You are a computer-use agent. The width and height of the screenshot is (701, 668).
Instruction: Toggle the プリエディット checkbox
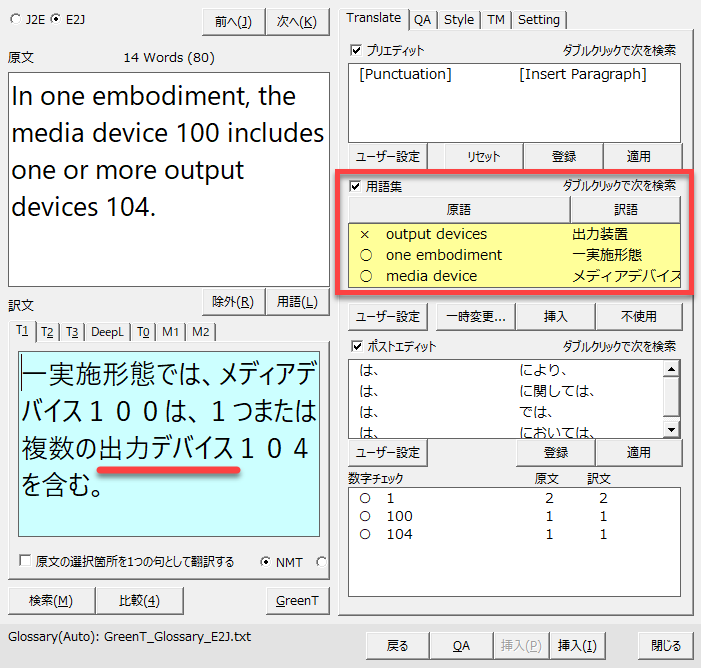click(356, 50)
